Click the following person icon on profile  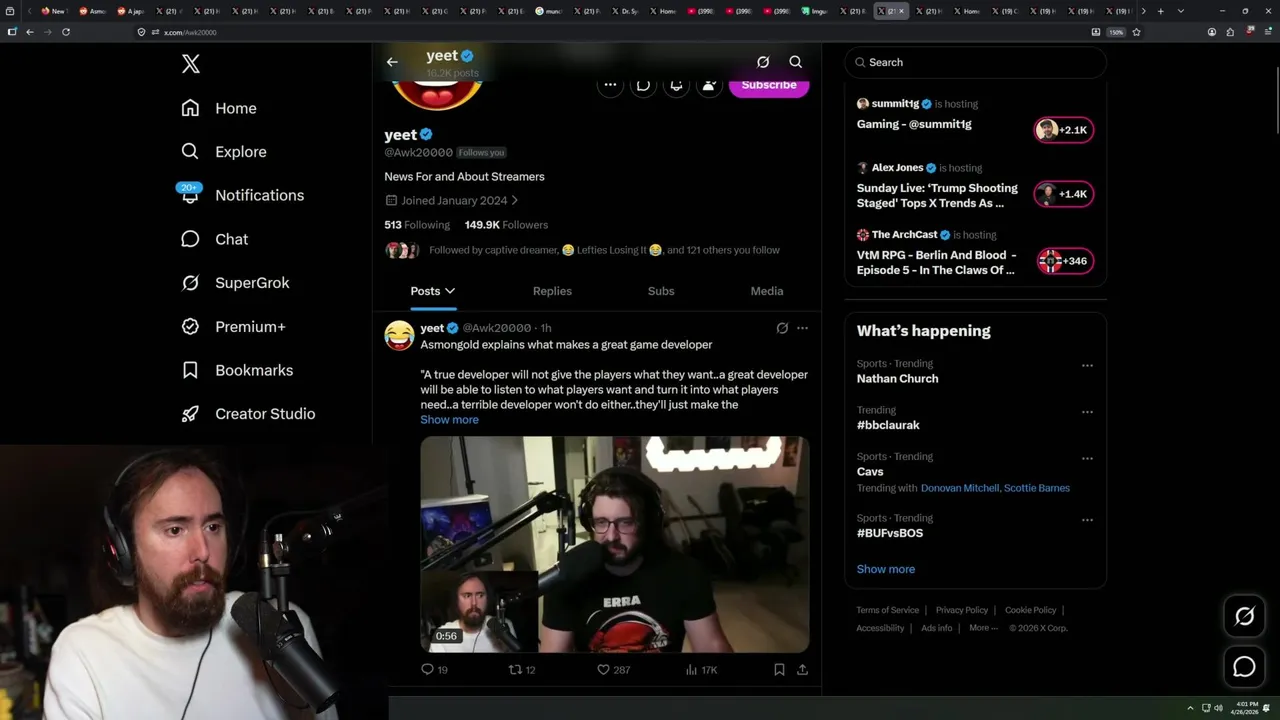click(x=709, y=86)
